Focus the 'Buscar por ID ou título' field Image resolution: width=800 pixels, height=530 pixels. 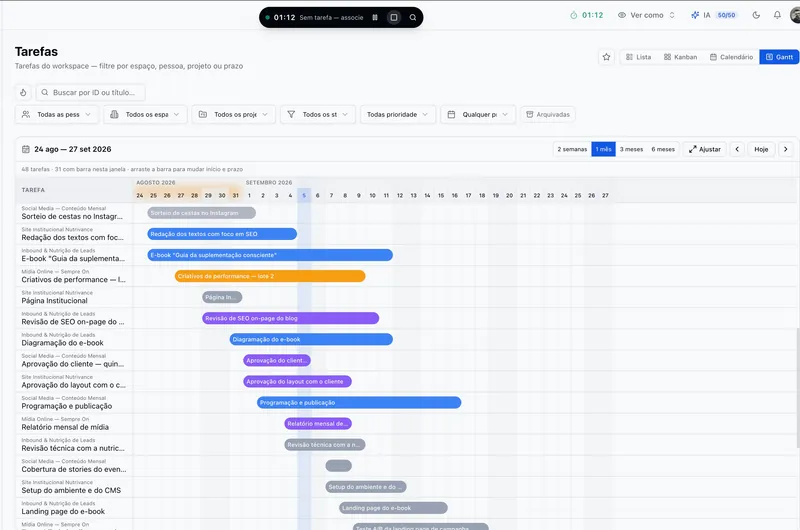91,92
